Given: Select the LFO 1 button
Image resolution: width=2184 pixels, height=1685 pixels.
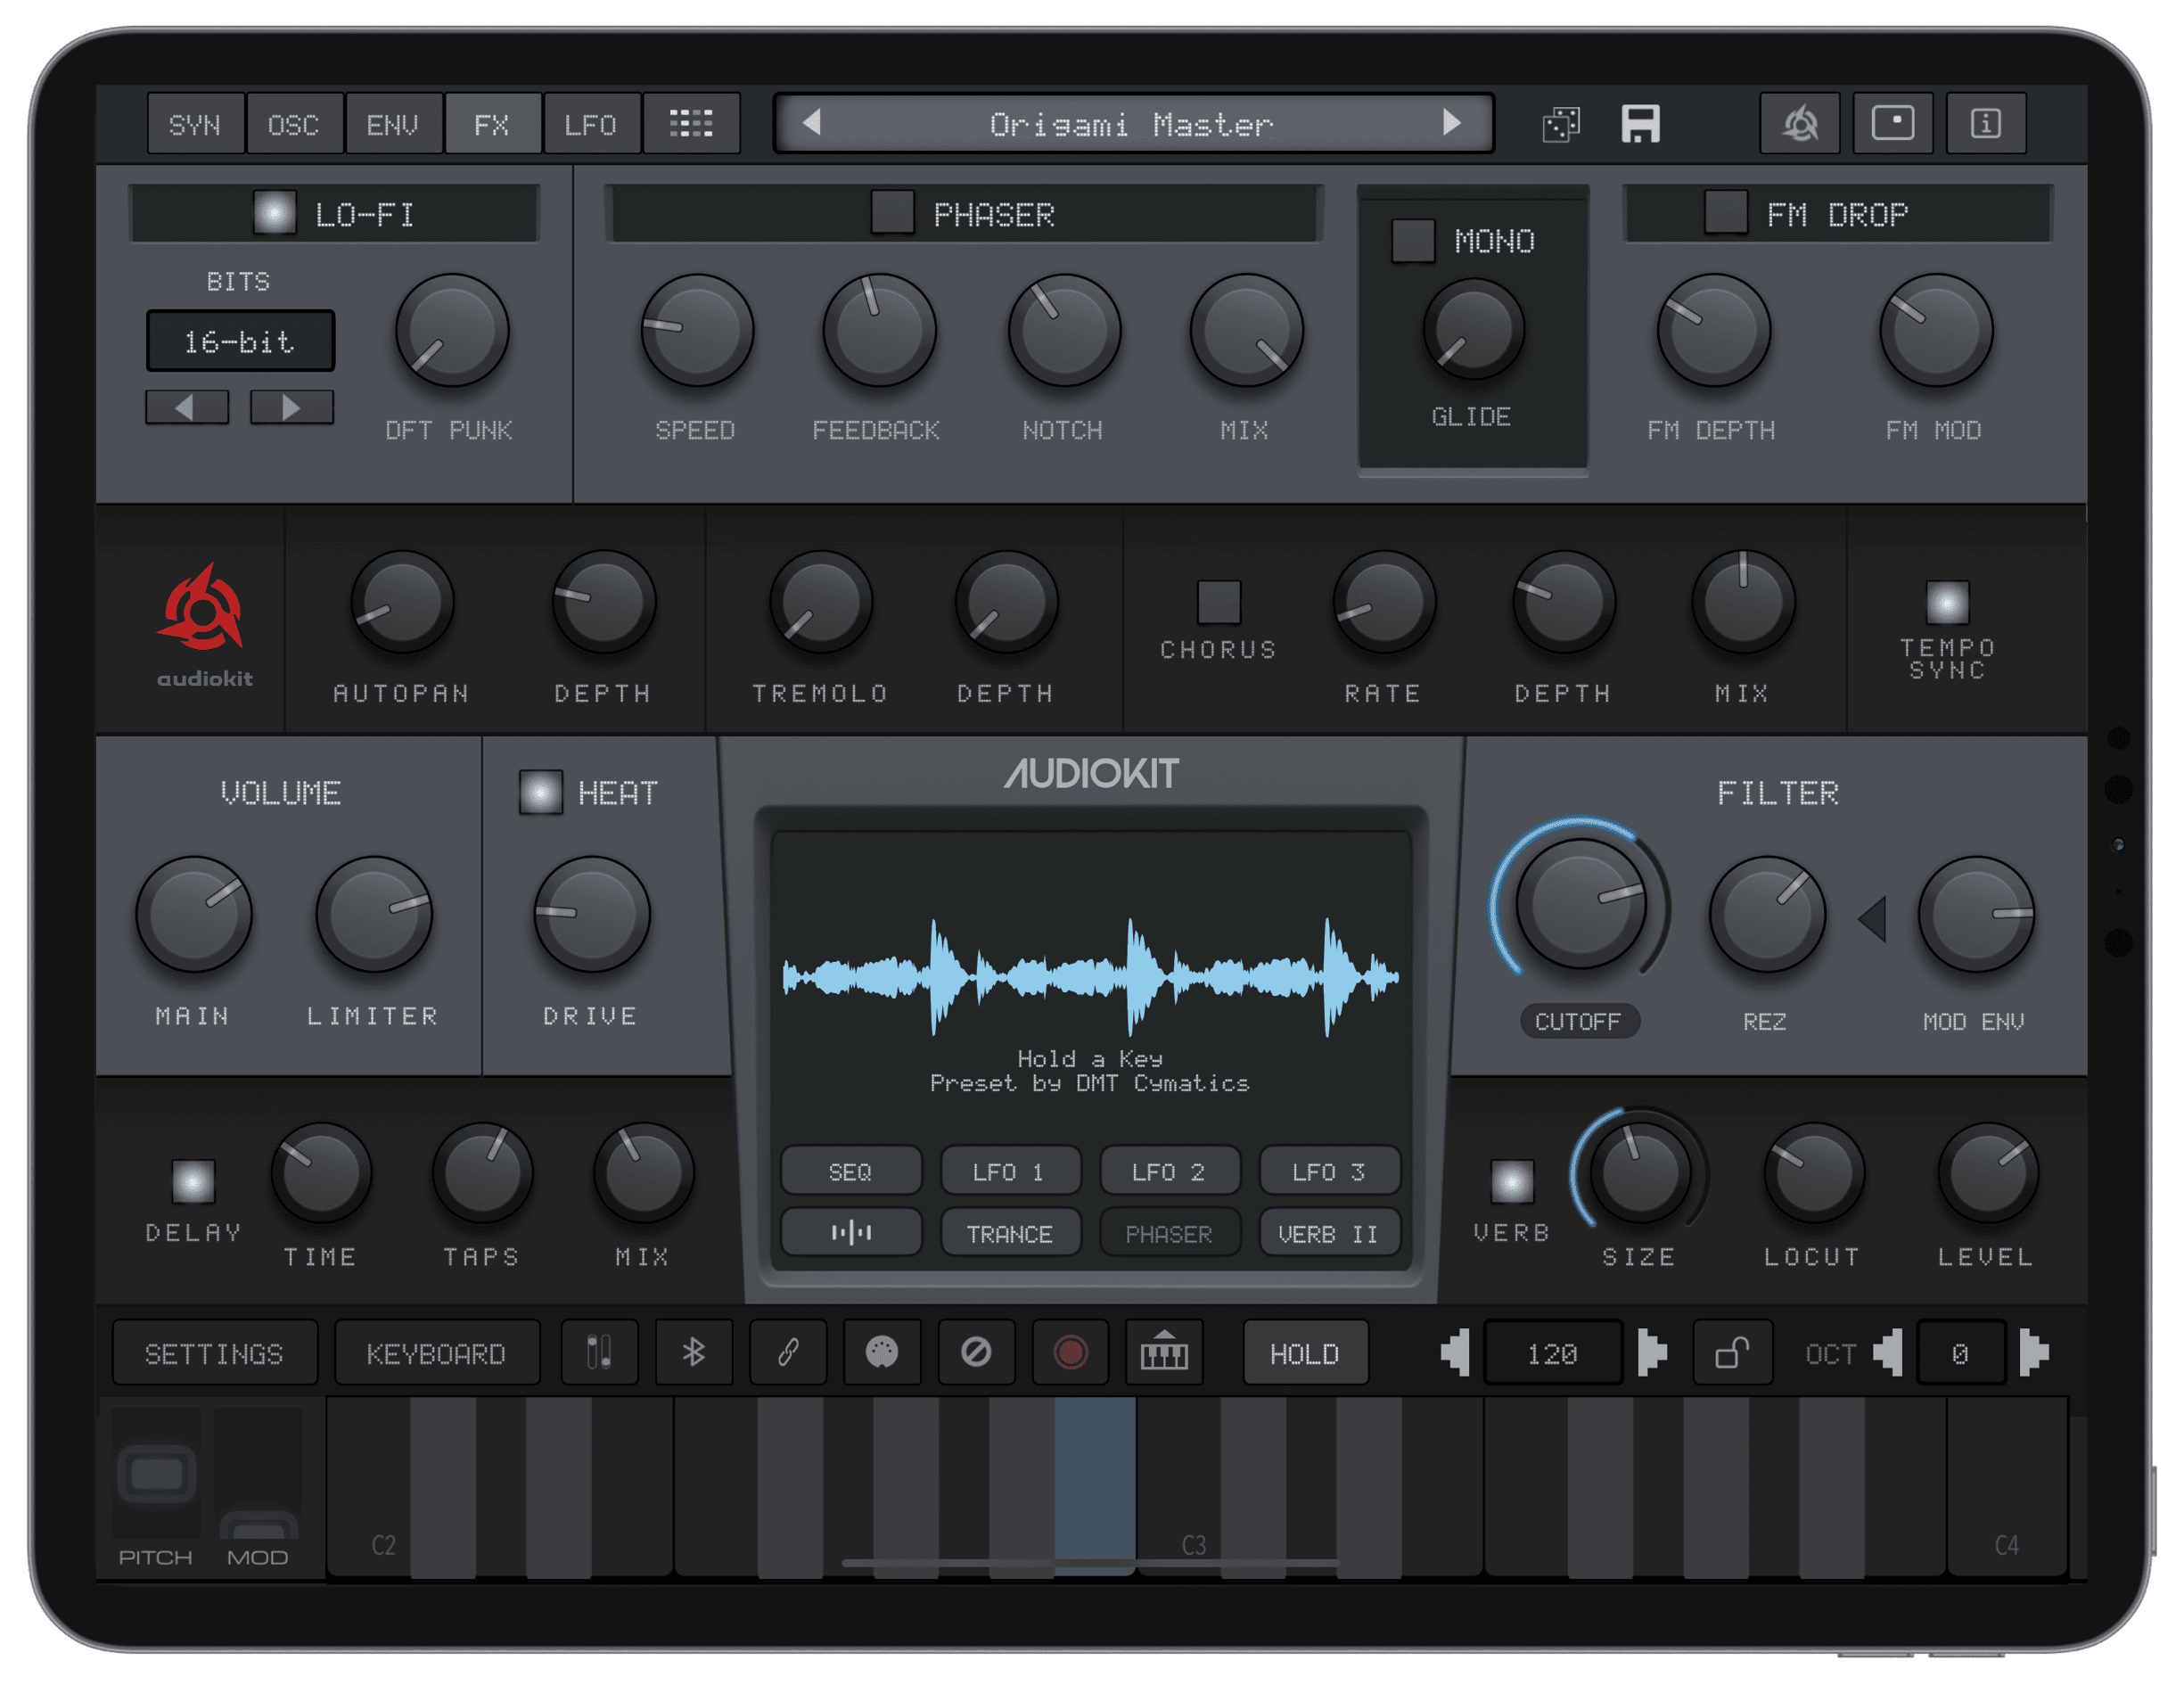Looking at the screenshot, I should tap(1010, 1171).
